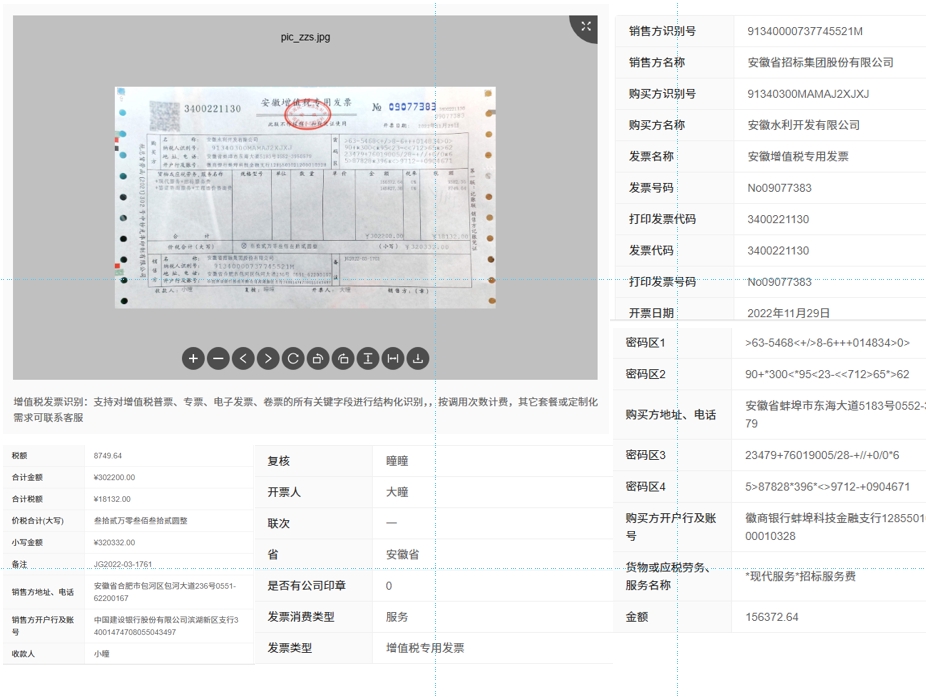
Task: Select invoice name 安徽增值税专用发票
Action: pos(798,157)
